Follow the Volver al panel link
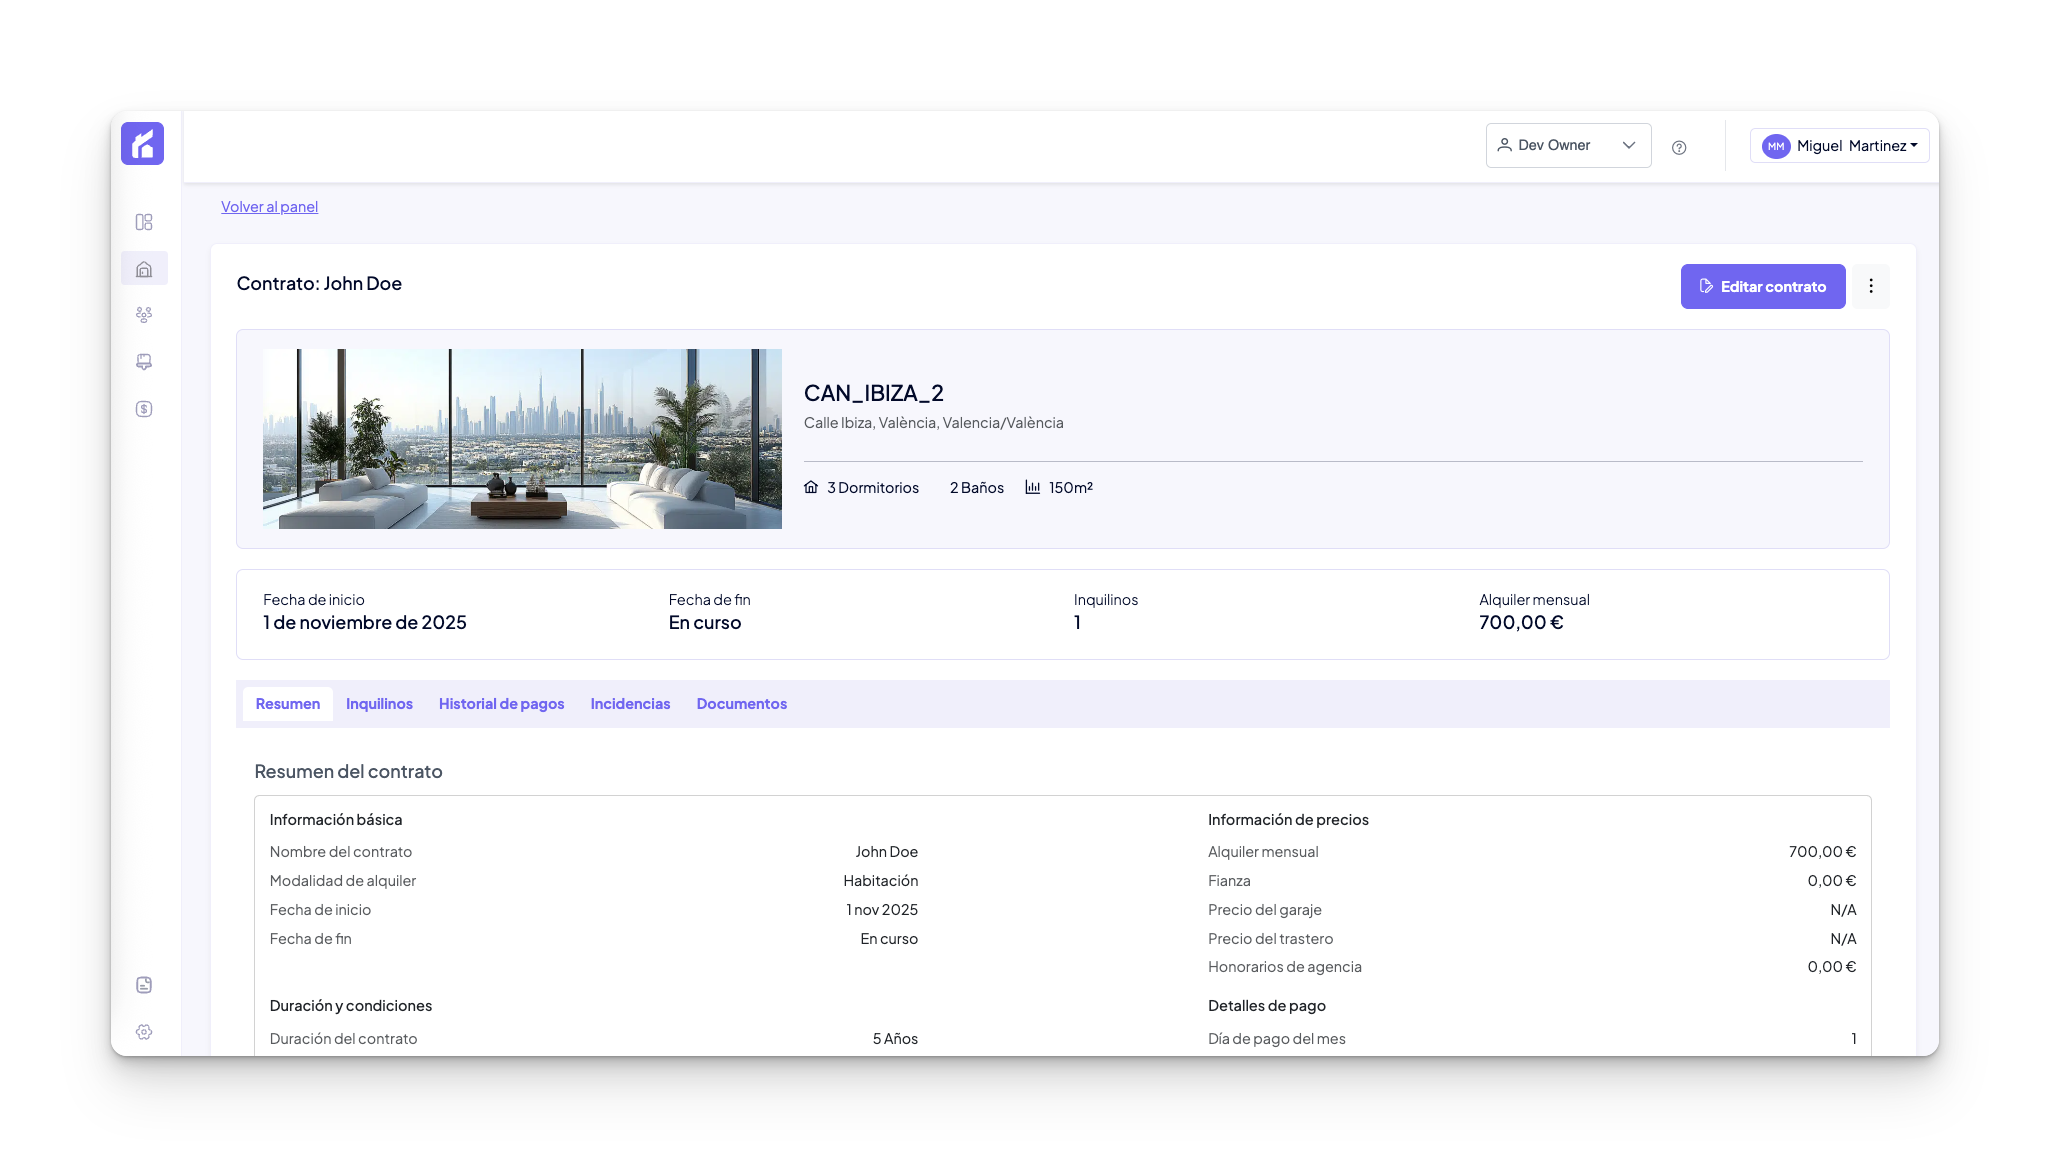Screen dimensions: 2050x1167 coord(269,207)
